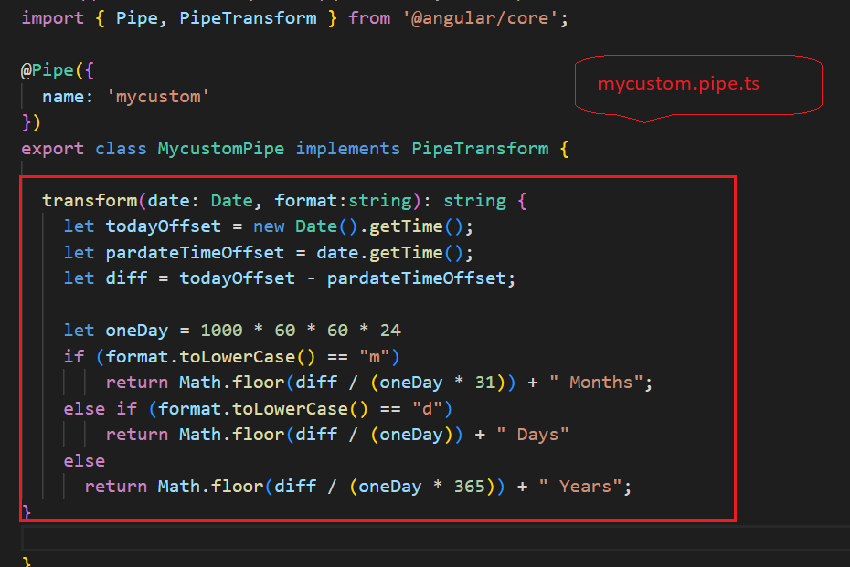Click the number 1000
This screenshot has height=567, width=850.
click(221, 331)
